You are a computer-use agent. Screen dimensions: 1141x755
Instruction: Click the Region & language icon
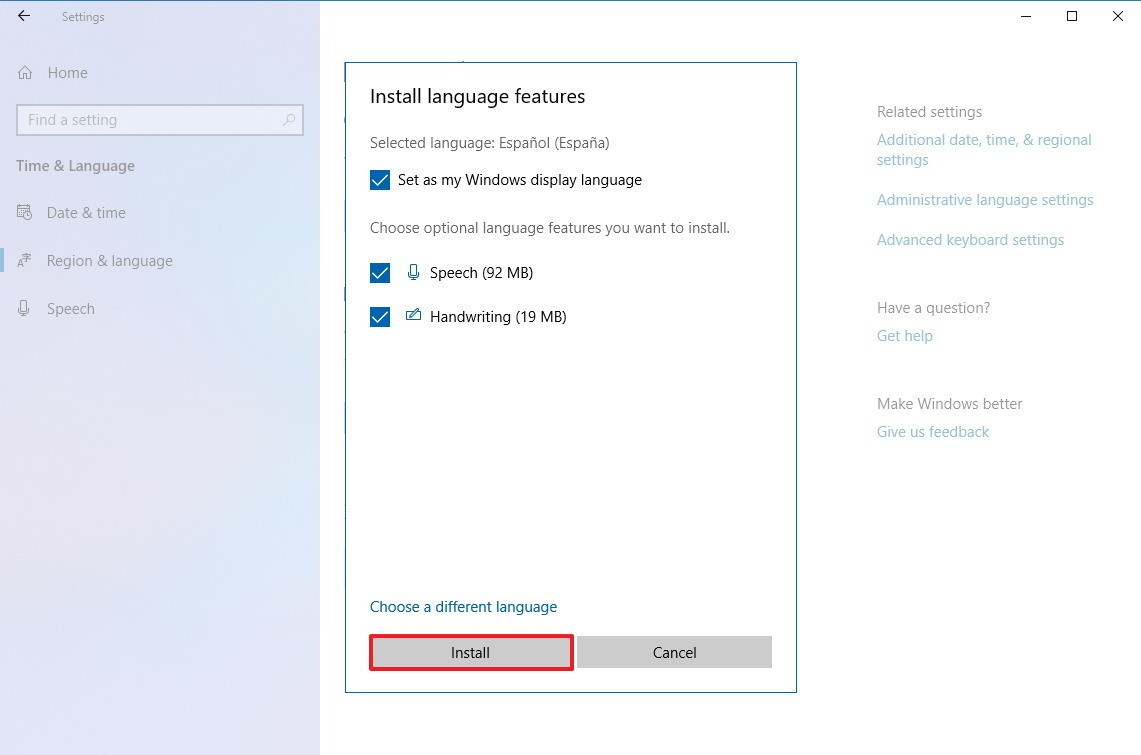[24, 260]
